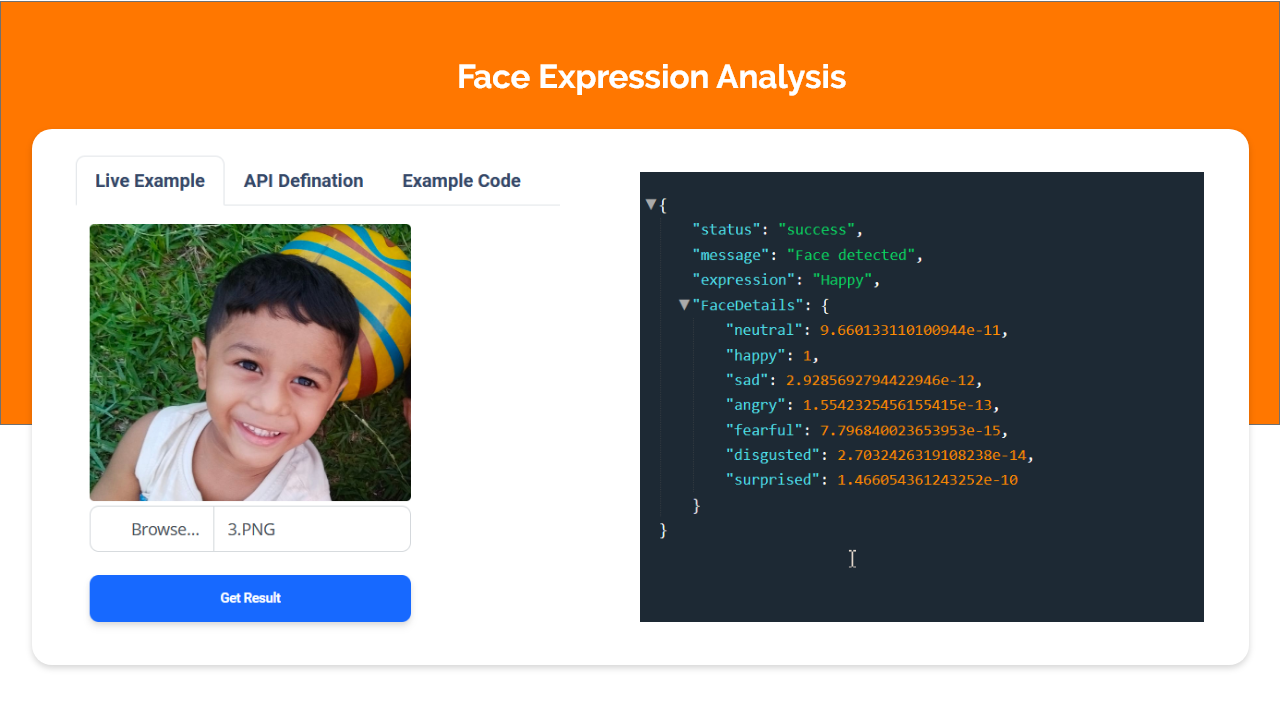The image size is (1280, 720).
Task: Click the blue Get Result button
Action: 250,598
